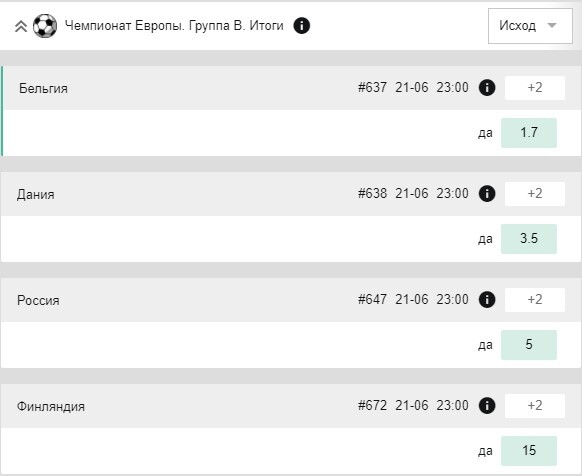This screenshot has width=582, height=476.
Task: Pick odds 15 for Финляндия
Action: coord(529,451)
